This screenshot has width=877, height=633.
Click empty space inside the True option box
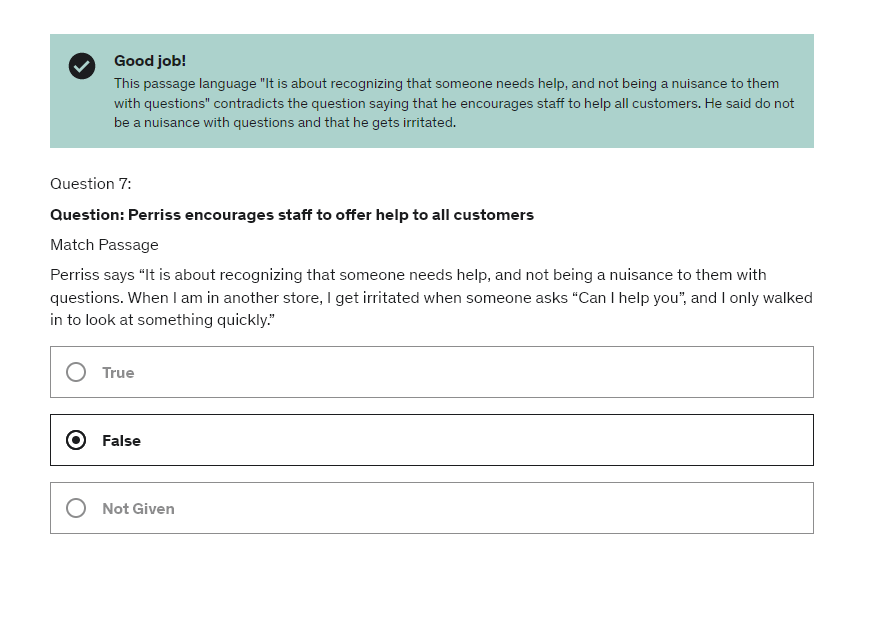[x=500, y=372]
